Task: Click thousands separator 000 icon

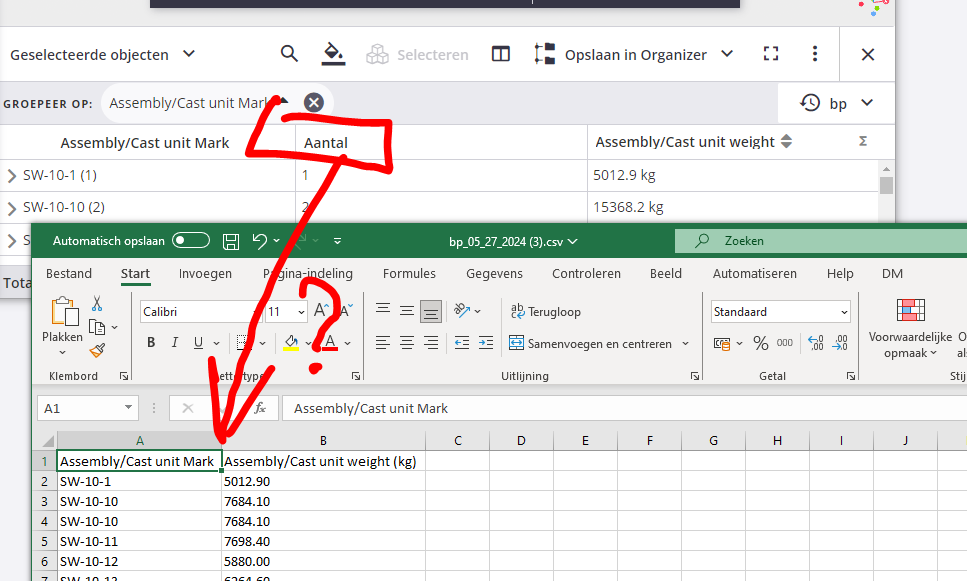Action: coord(784,343)
